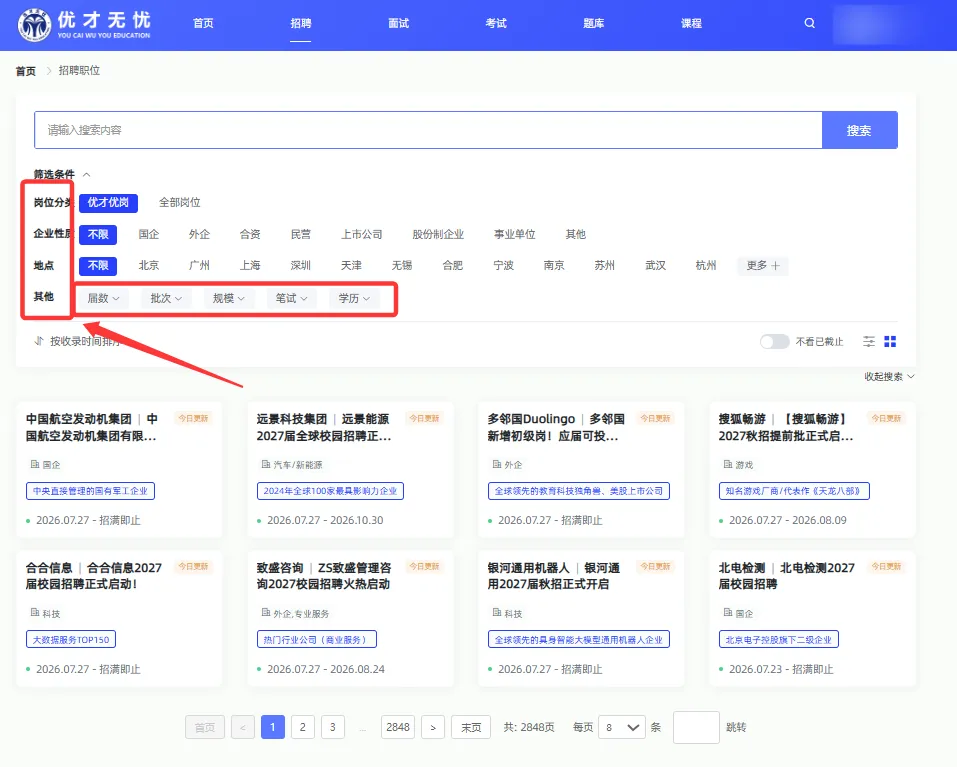Viewport: 957px width, 767px height.
Task: Open the 批次 dropdown
Action: pos(166,298)
